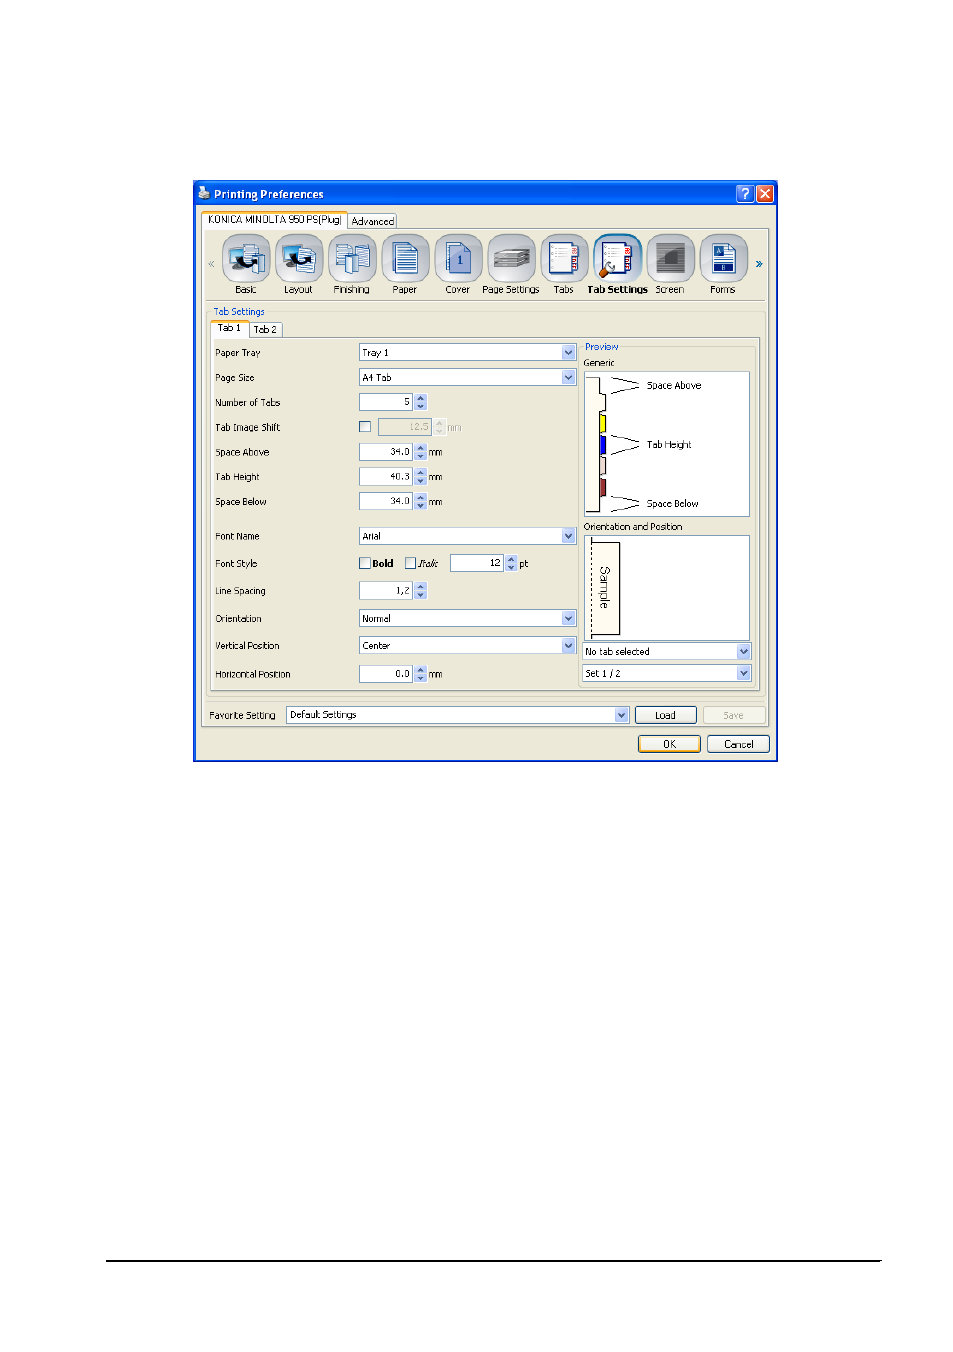Switch to the Tab 1 subtab

point(230,328)
